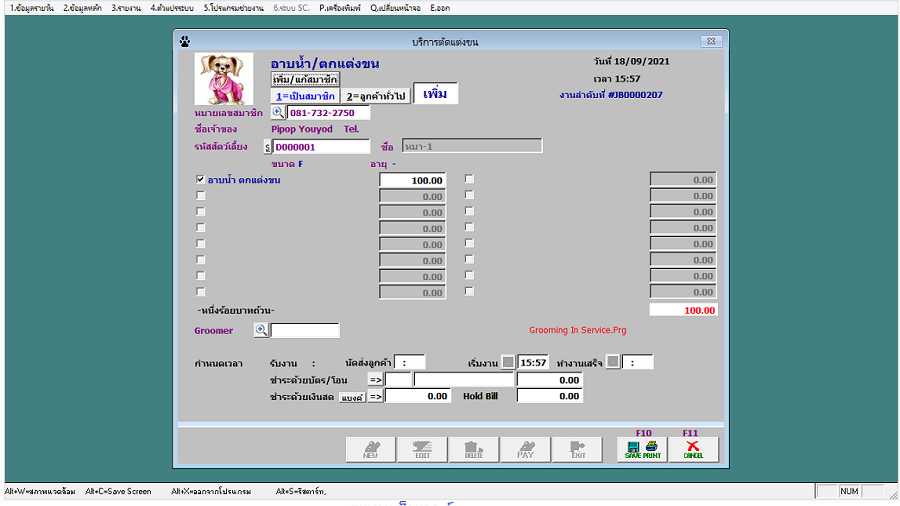Uncheck the อาบน้ำ ตกแต่งขน service checkbox
Viewport: 900px width, 506px height.
click(x=201, y=180)
